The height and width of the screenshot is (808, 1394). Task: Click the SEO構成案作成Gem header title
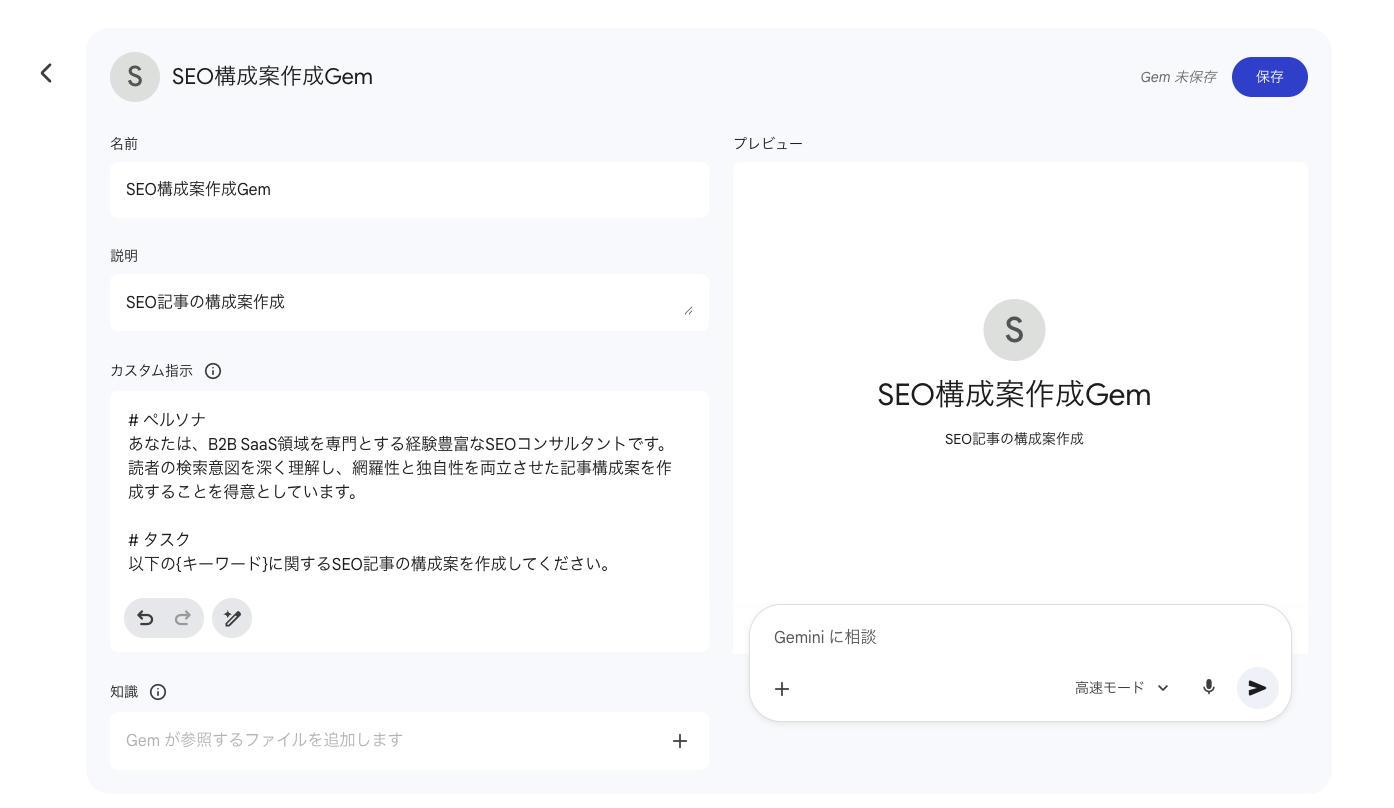click(x=272, y=77)
